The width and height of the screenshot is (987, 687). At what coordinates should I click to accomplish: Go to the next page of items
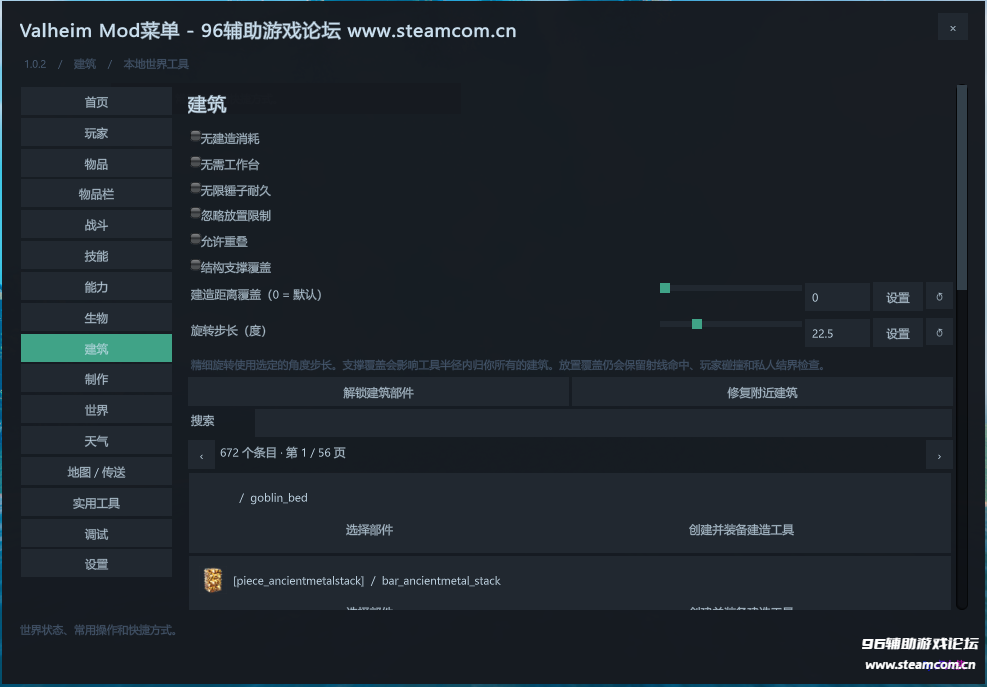point(939,455)
